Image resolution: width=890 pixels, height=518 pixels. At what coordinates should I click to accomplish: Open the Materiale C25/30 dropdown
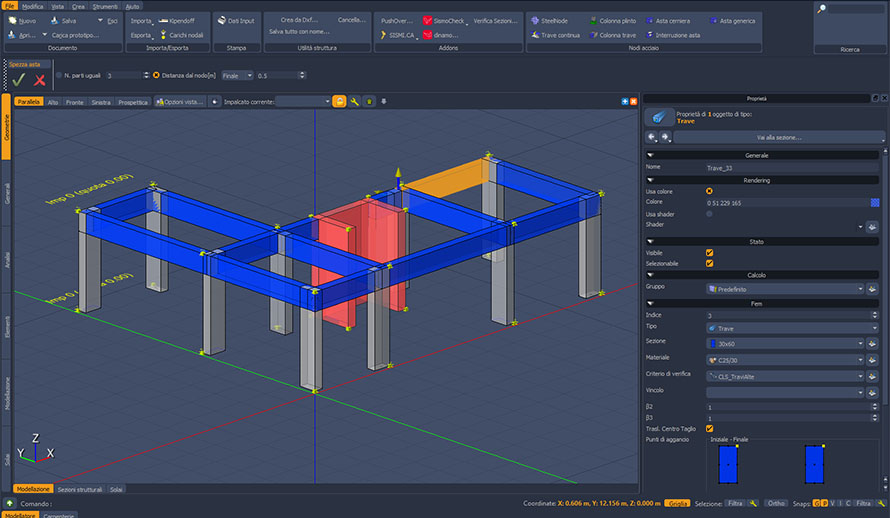[x=785, y=360]
